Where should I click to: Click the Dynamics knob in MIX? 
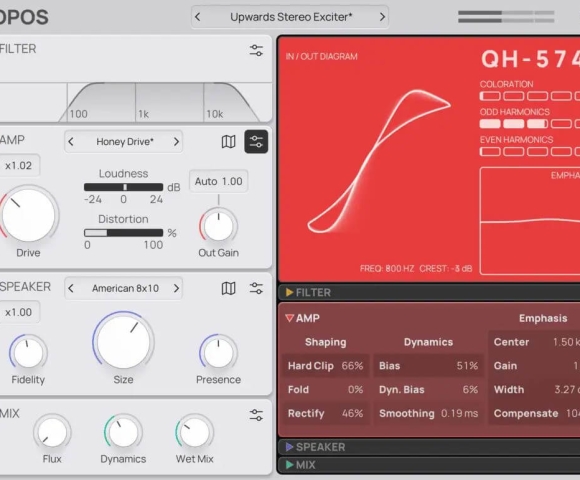(x=123, y=432)
